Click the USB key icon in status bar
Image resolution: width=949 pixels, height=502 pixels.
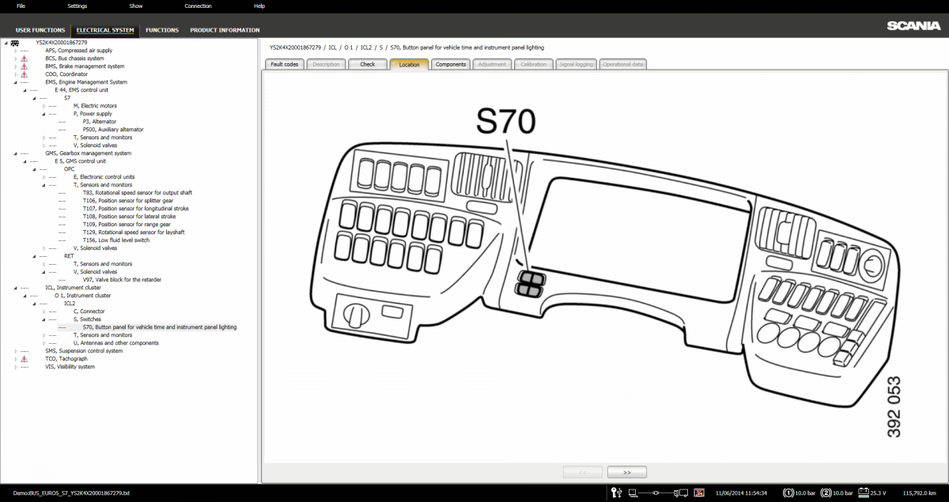616,493
